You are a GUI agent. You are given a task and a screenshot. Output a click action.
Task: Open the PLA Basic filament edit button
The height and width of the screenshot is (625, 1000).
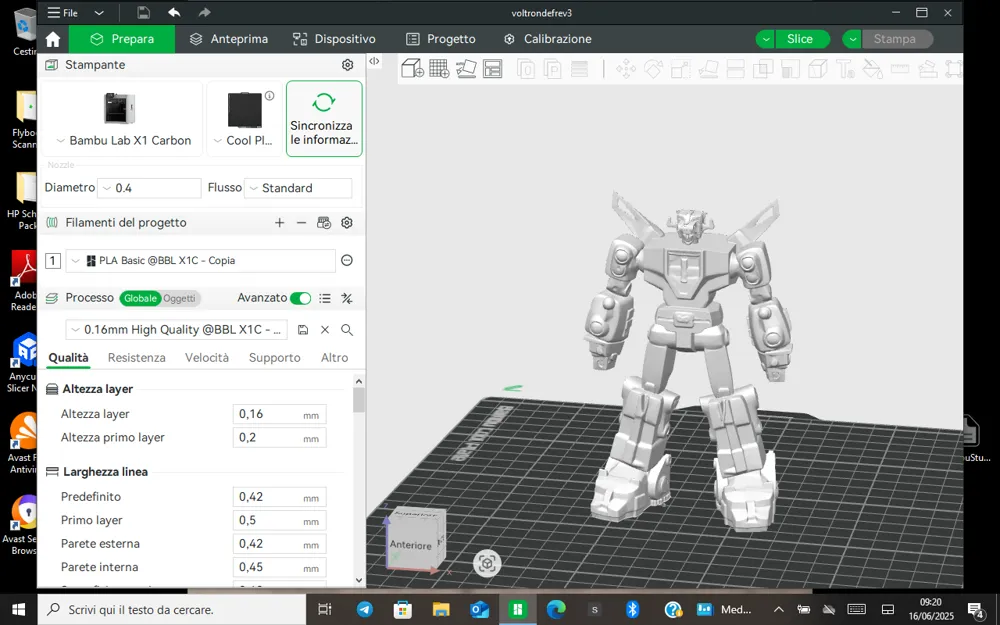click(347, 260)
